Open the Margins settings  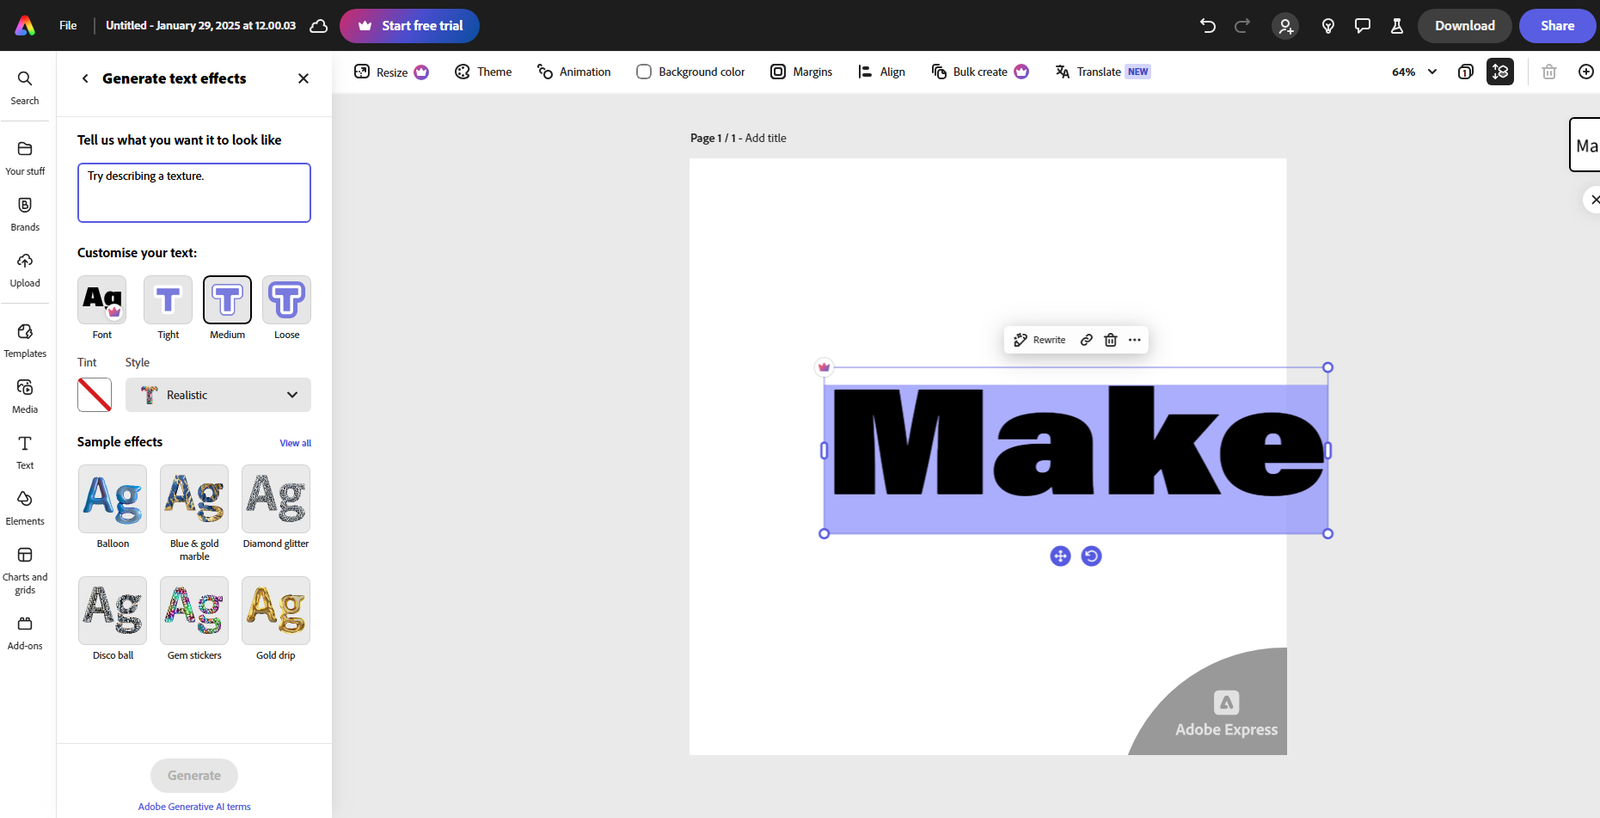tap(801, 72)
